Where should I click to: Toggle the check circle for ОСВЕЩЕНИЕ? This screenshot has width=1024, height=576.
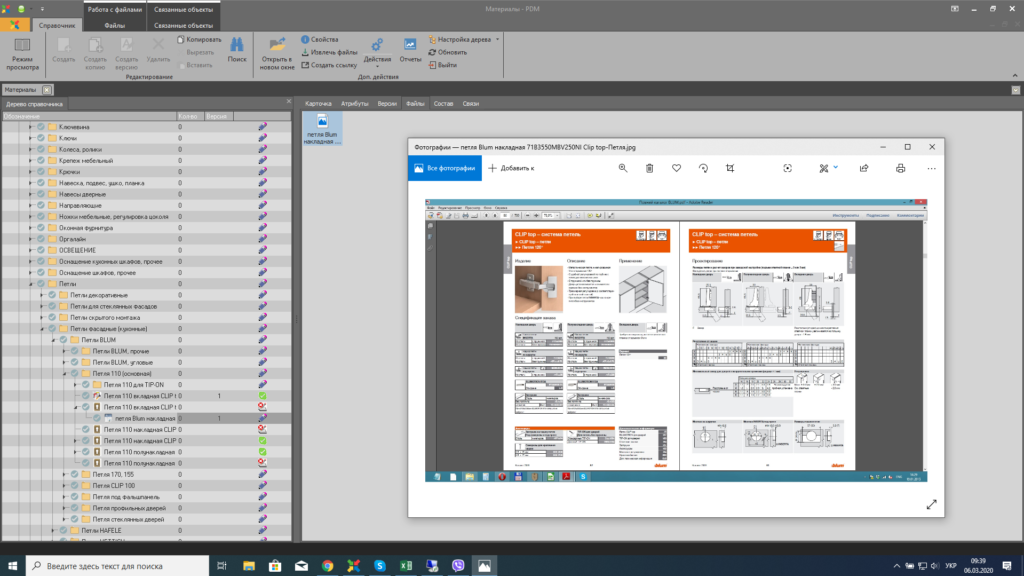coord(41,250)
